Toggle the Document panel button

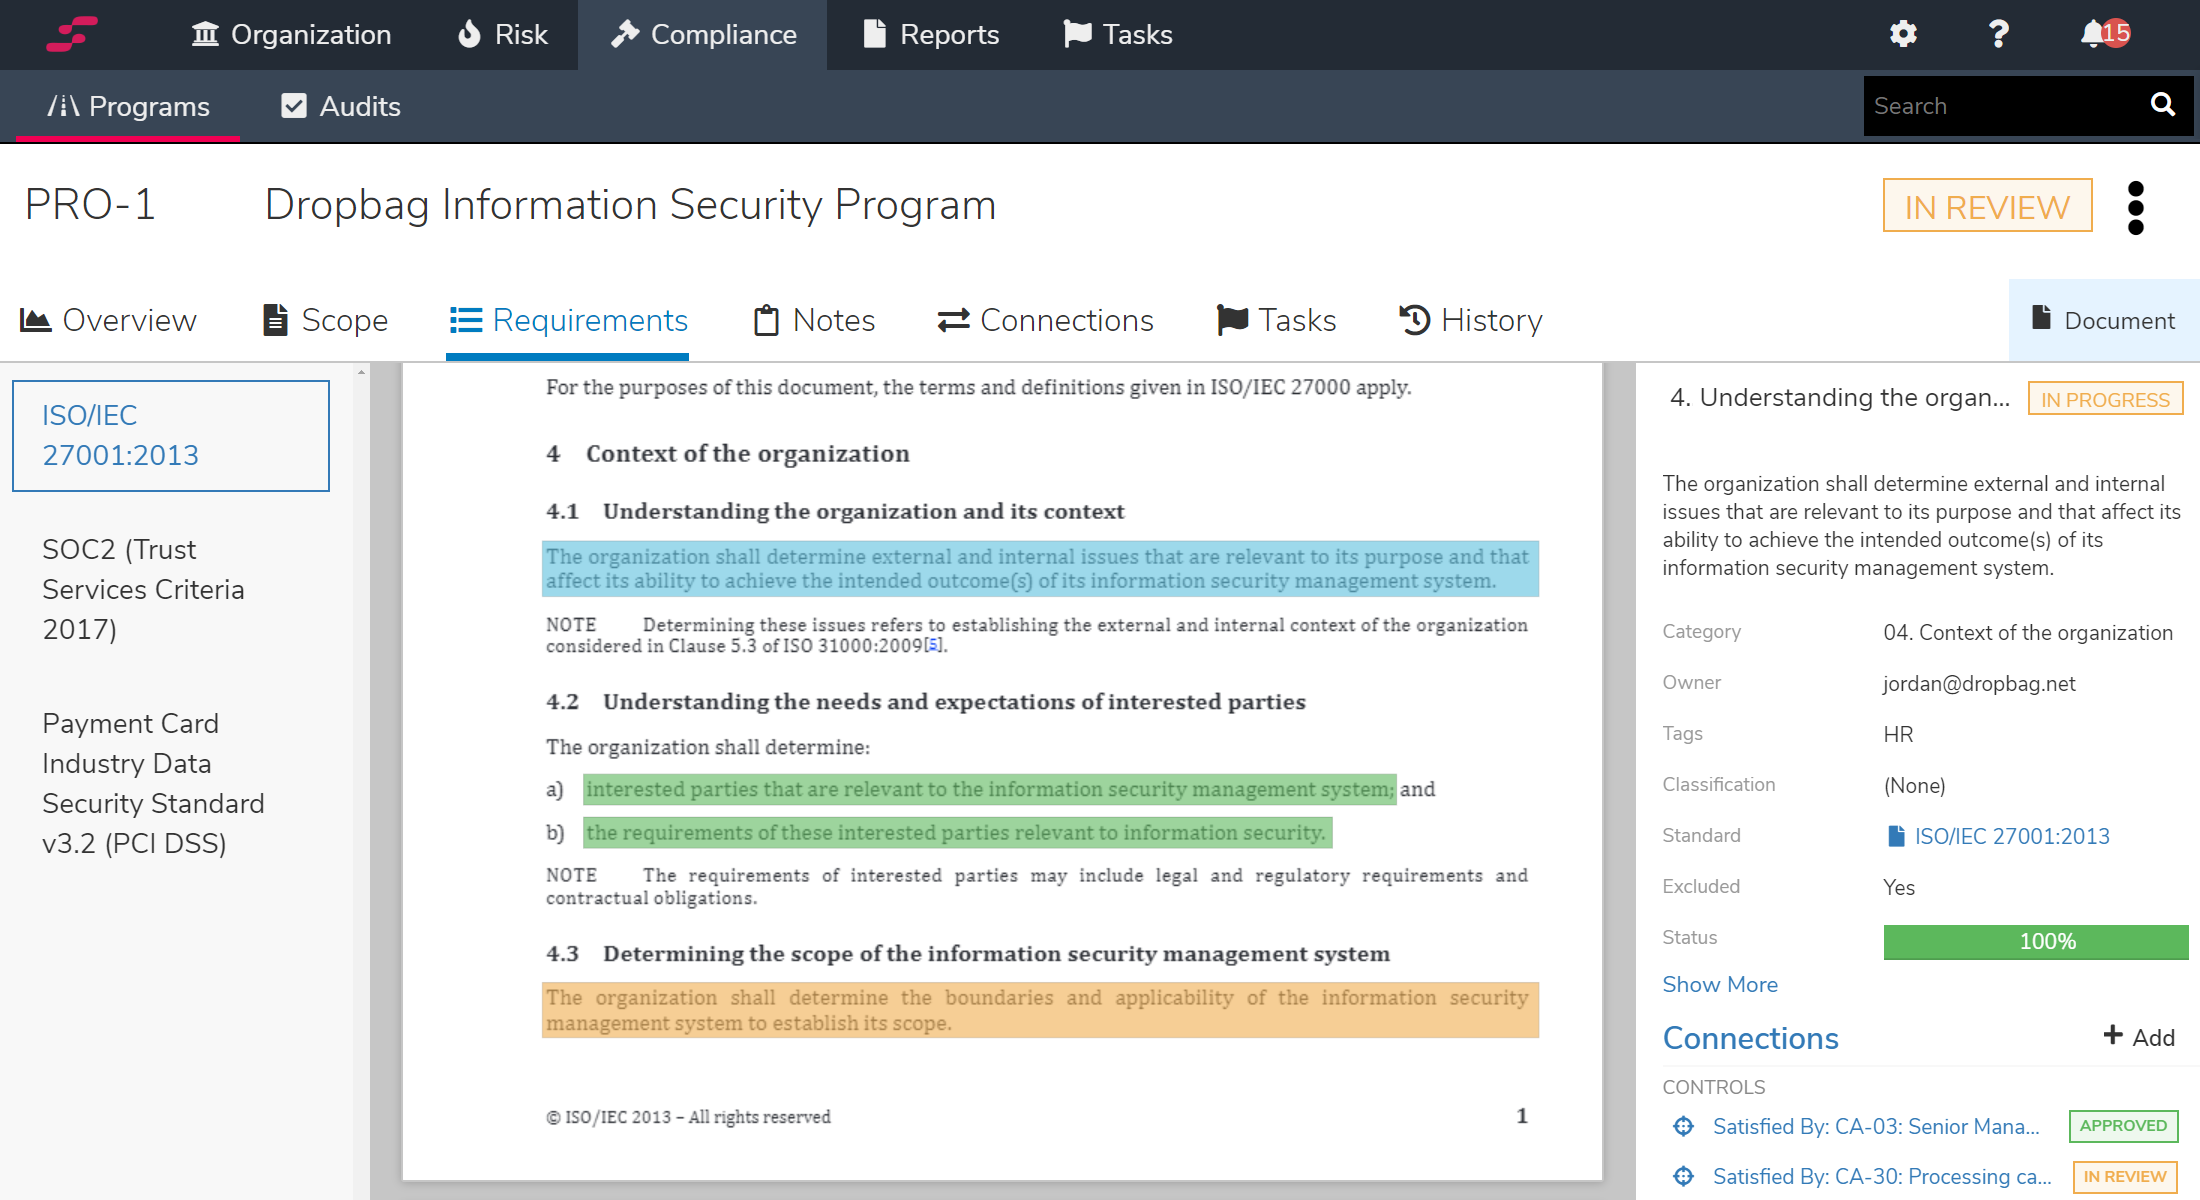pos(2104,320)
